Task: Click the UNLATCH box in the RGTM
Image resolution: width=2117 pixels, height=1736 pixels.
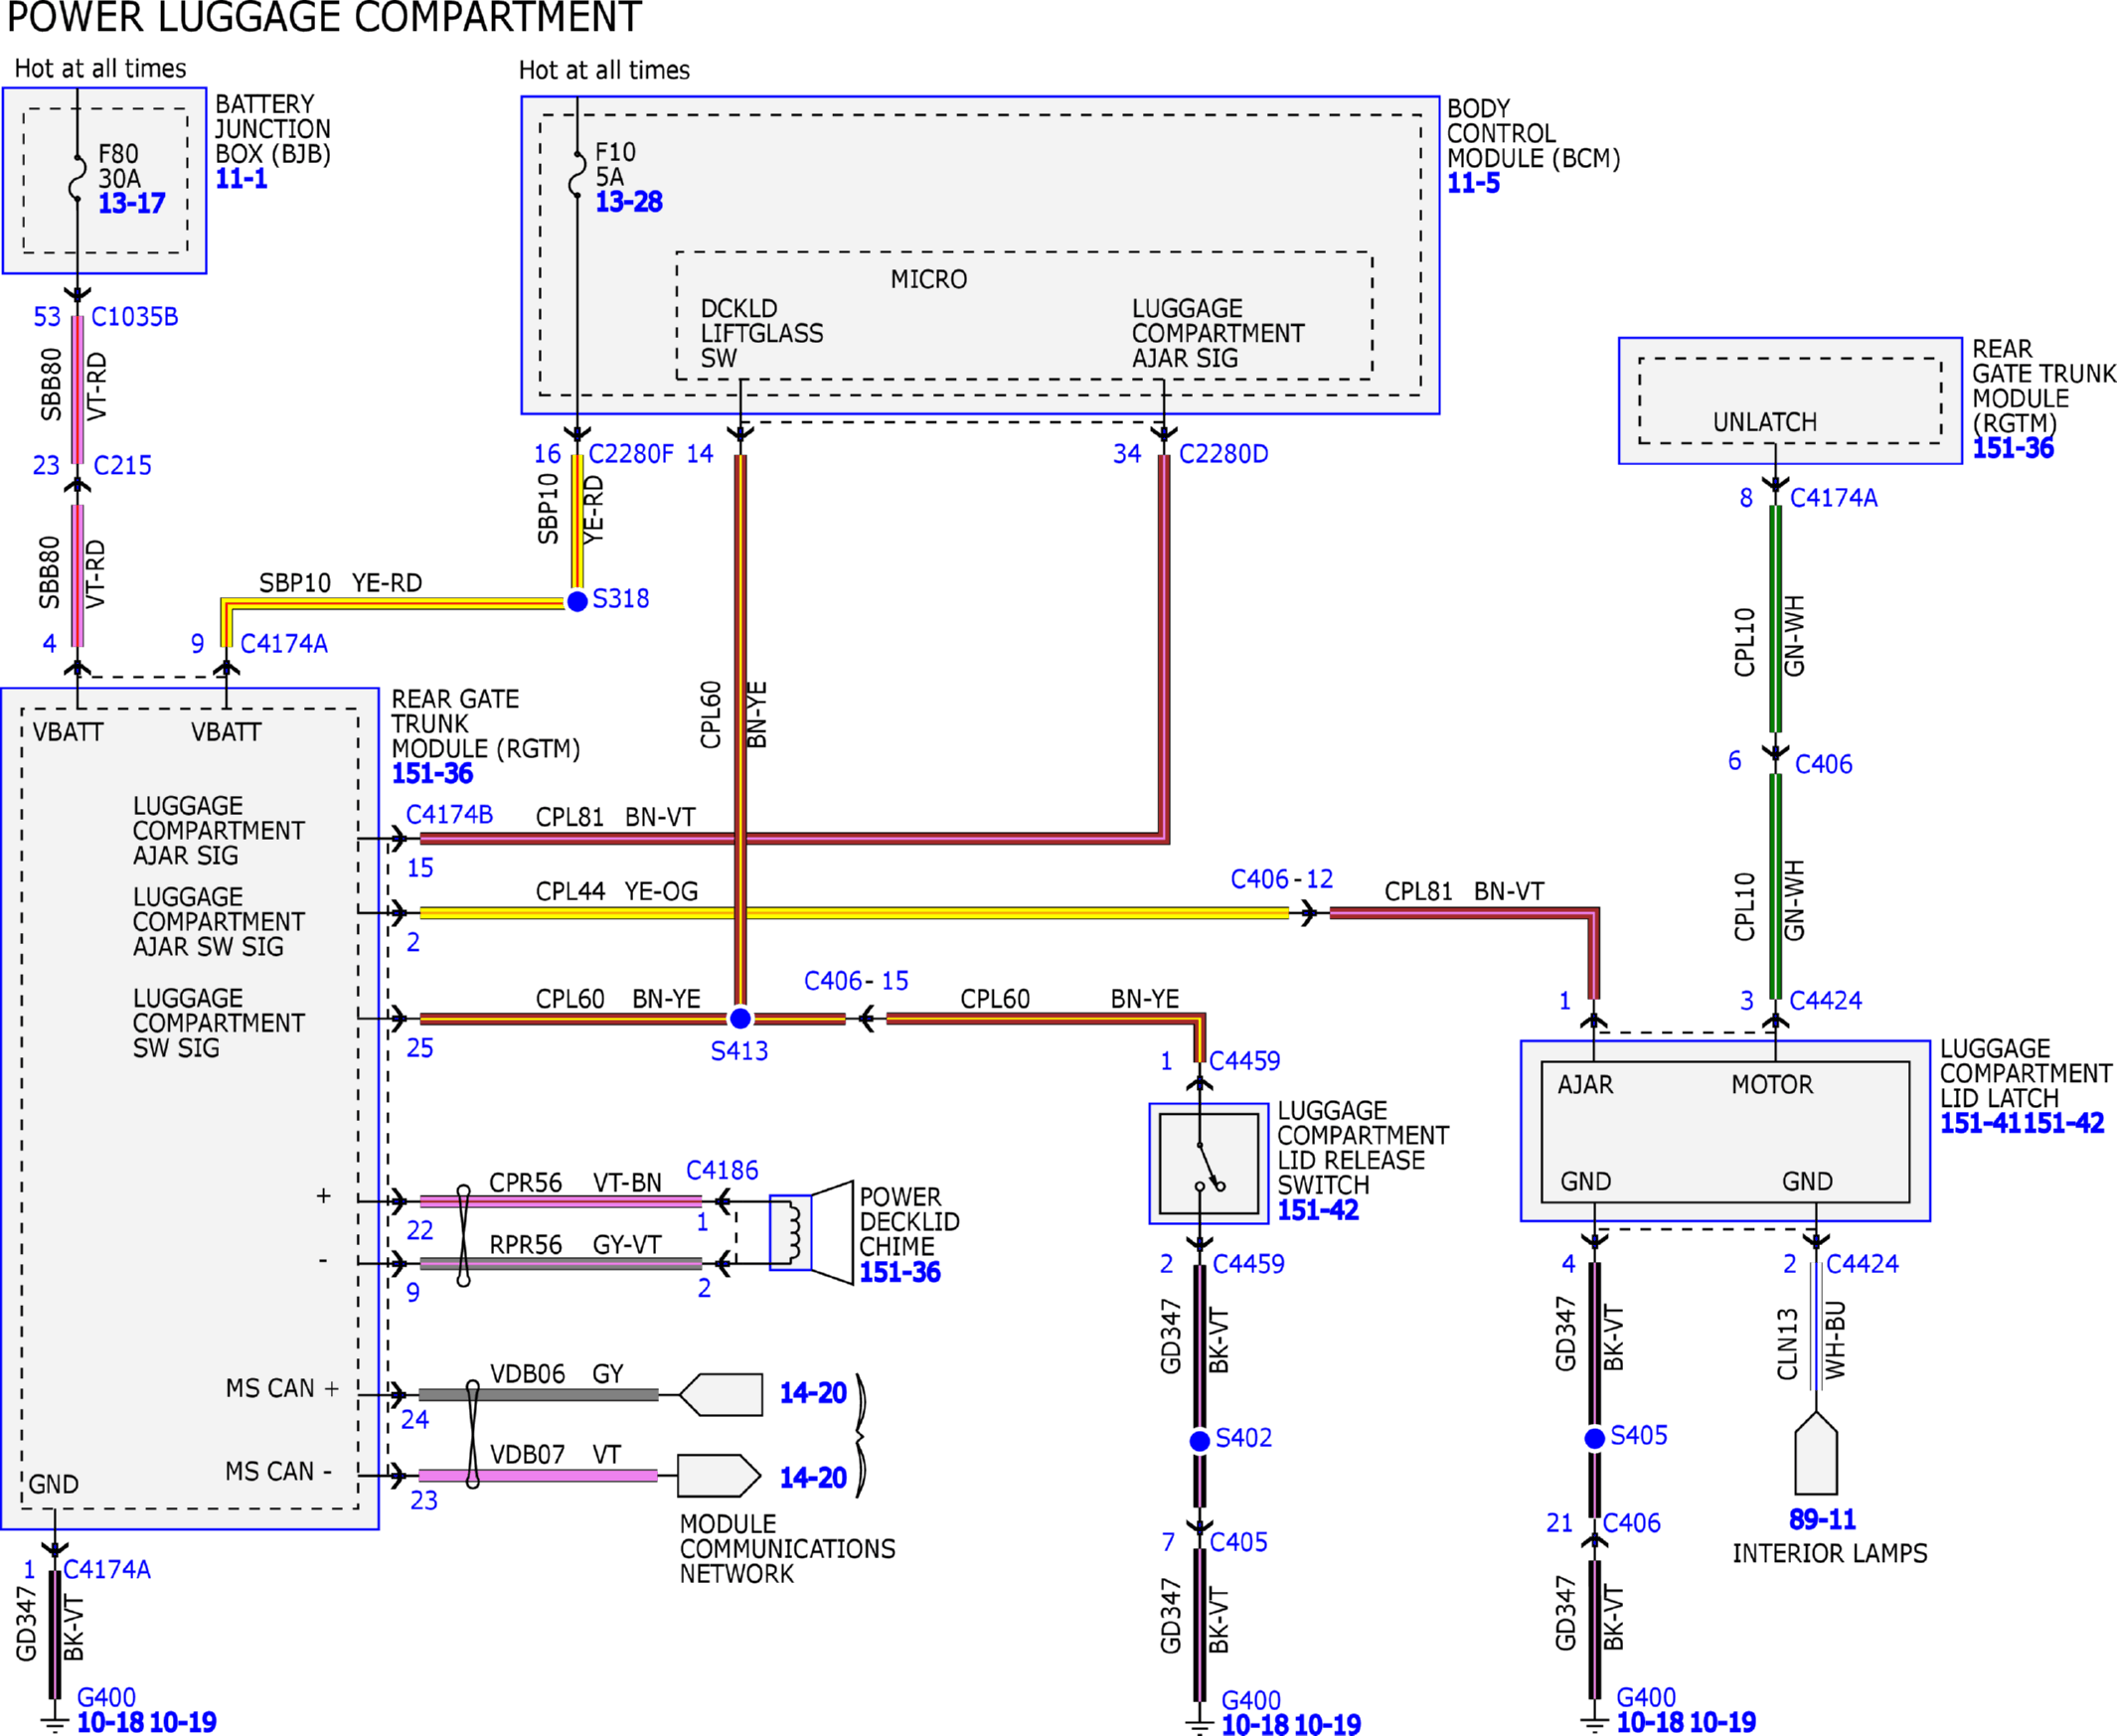Action: click(x=1790, y=401)
